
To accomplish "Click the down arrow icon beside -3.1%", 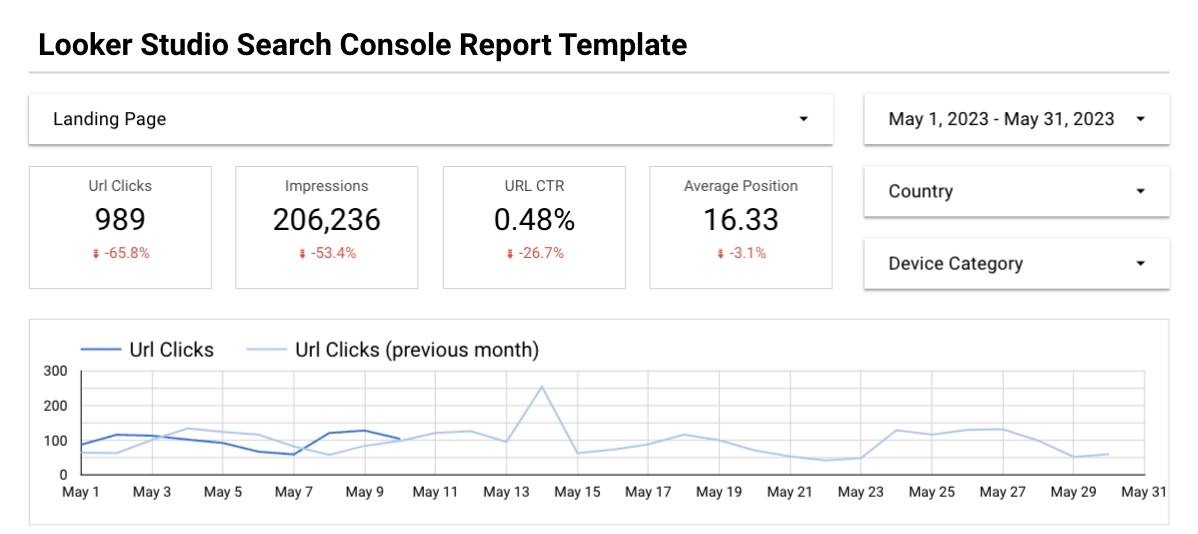I will [x=719, y=254].
